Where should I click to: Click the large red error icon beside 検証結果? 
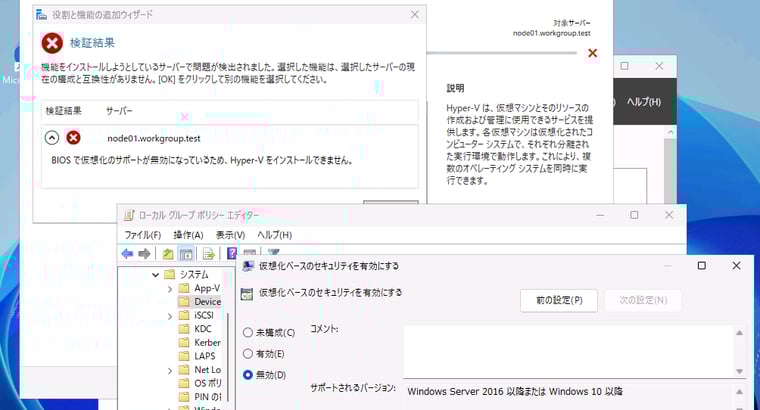click(x=52, y=43)
